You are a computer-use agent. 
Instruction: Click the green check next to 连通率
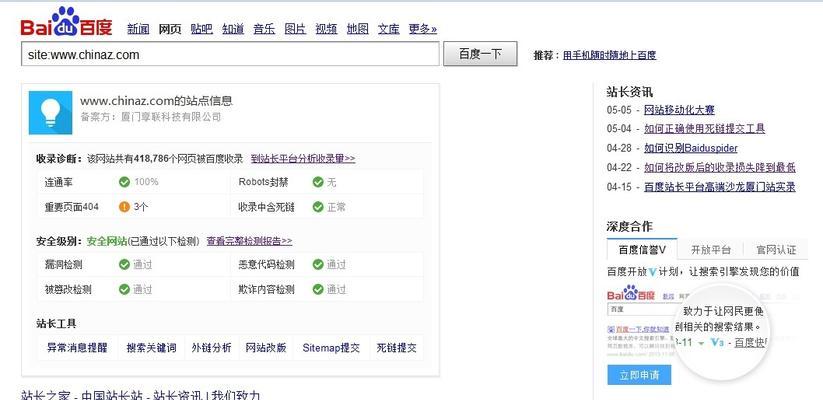[124, 182]
